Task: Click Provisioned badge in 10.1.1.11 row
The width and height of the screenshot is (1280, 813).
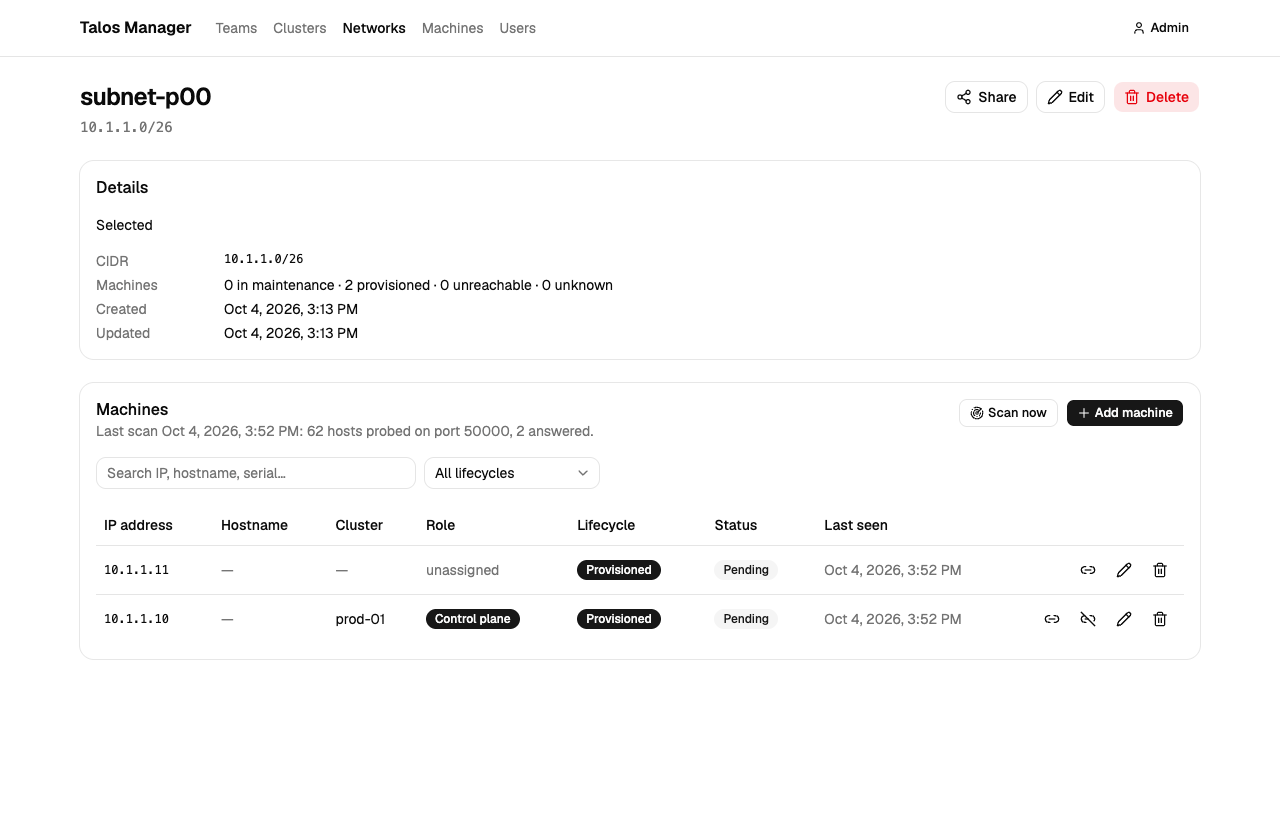Action: point(619,570)
